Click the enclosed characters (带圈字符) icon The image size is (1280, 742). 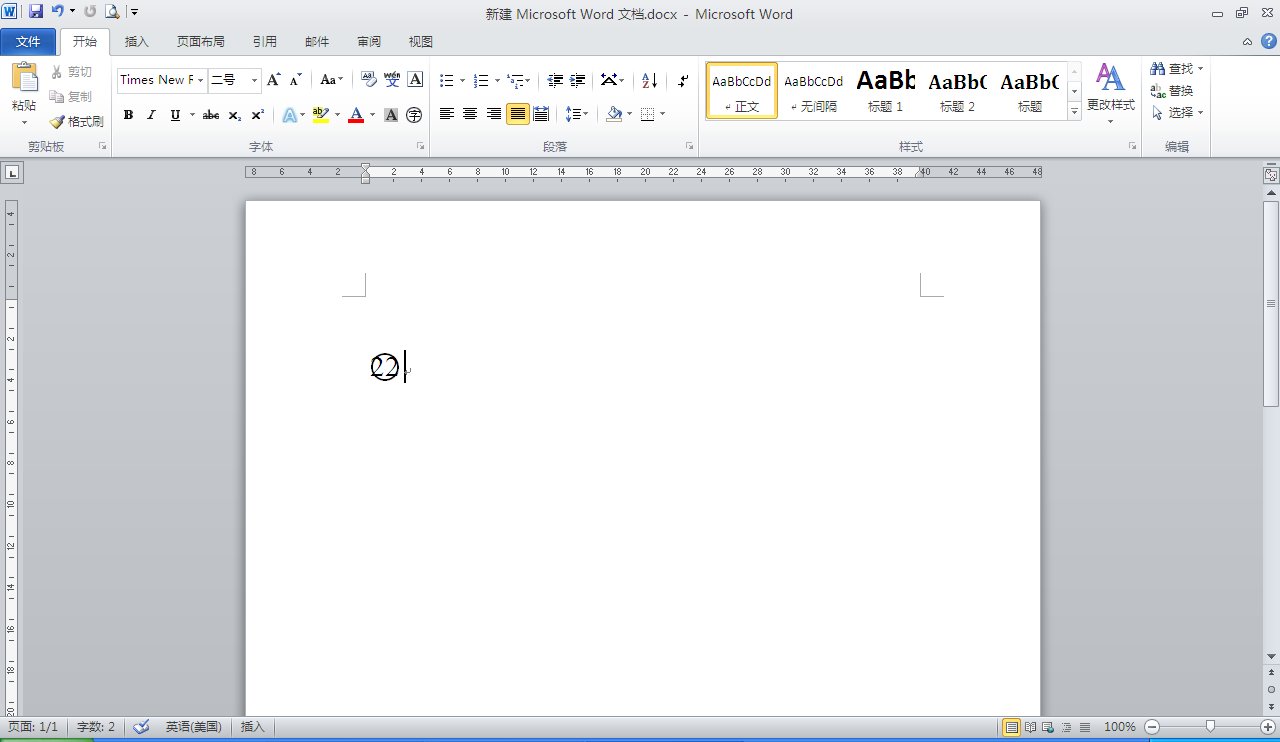(414, 115)
